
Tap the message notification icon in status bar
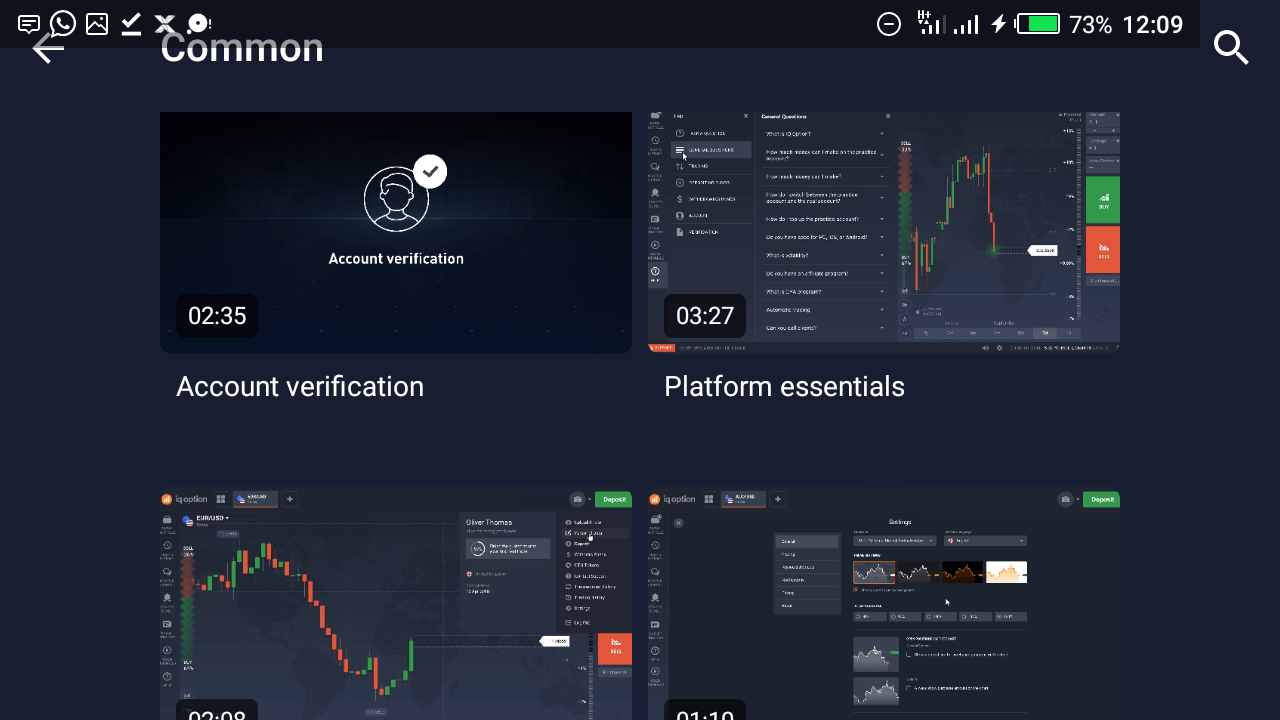tap(29, 24)
